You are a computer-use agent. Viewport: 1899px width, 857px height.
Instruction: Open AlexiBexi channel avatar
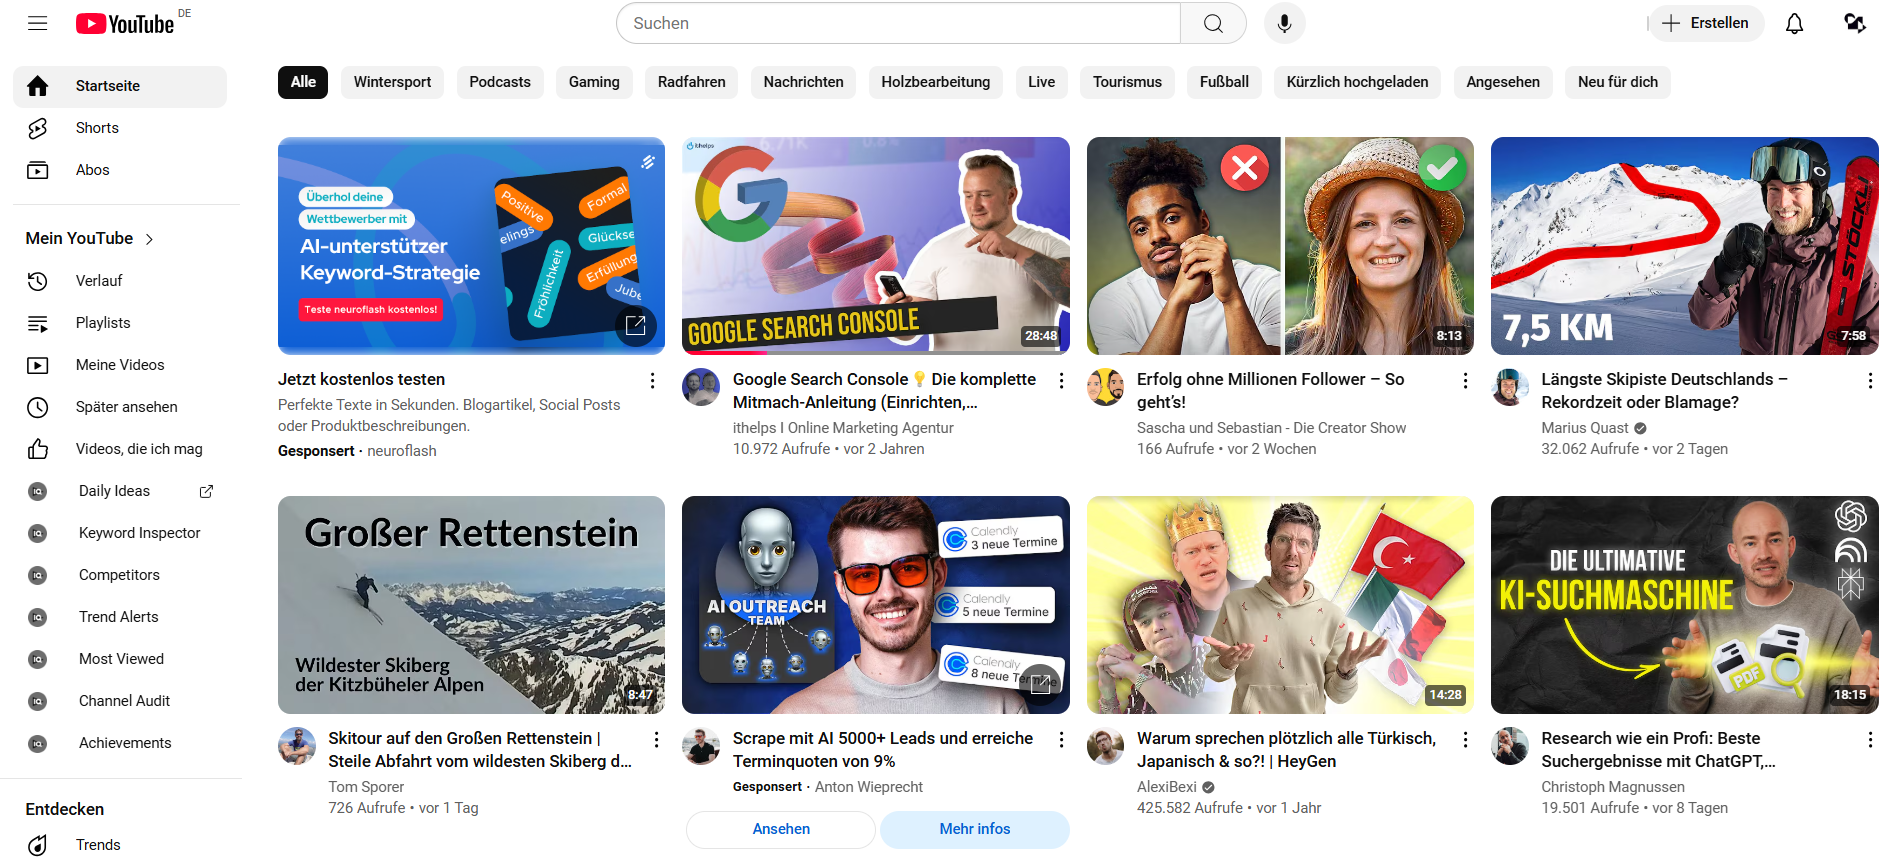[x=1106, y=746]
